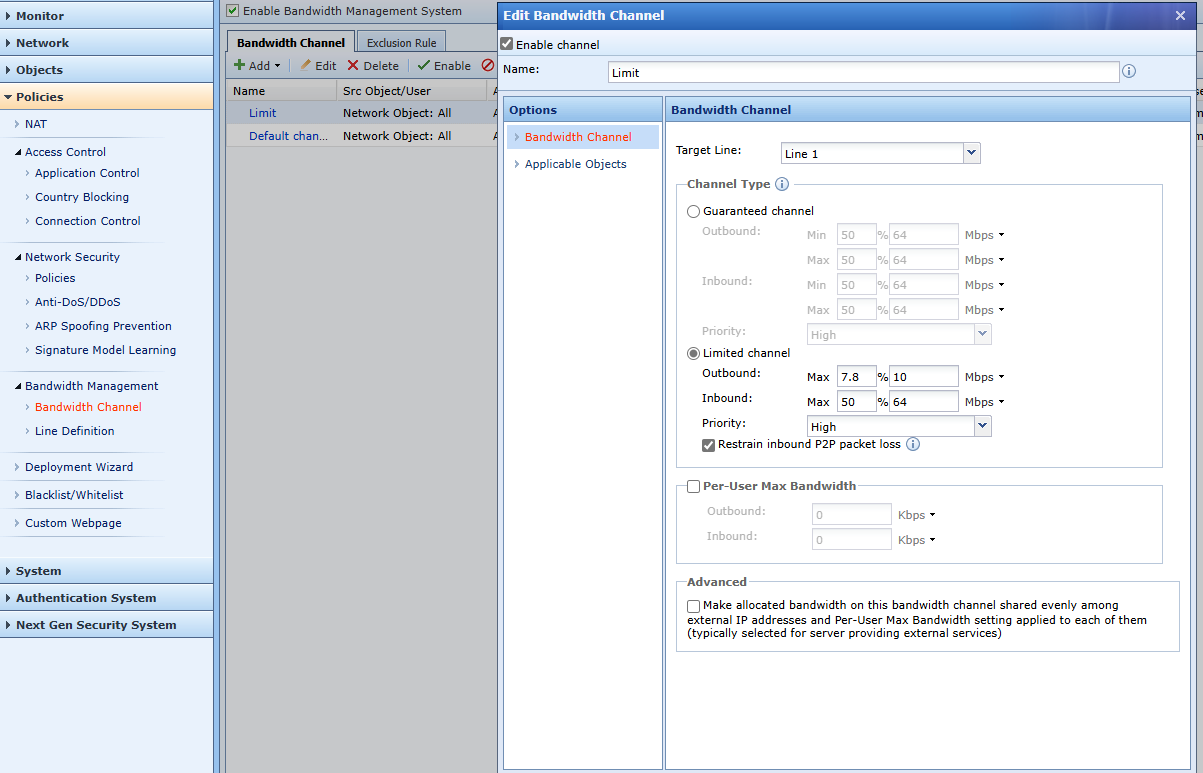Open the Target Line dropdown

[x=971, y=153]
